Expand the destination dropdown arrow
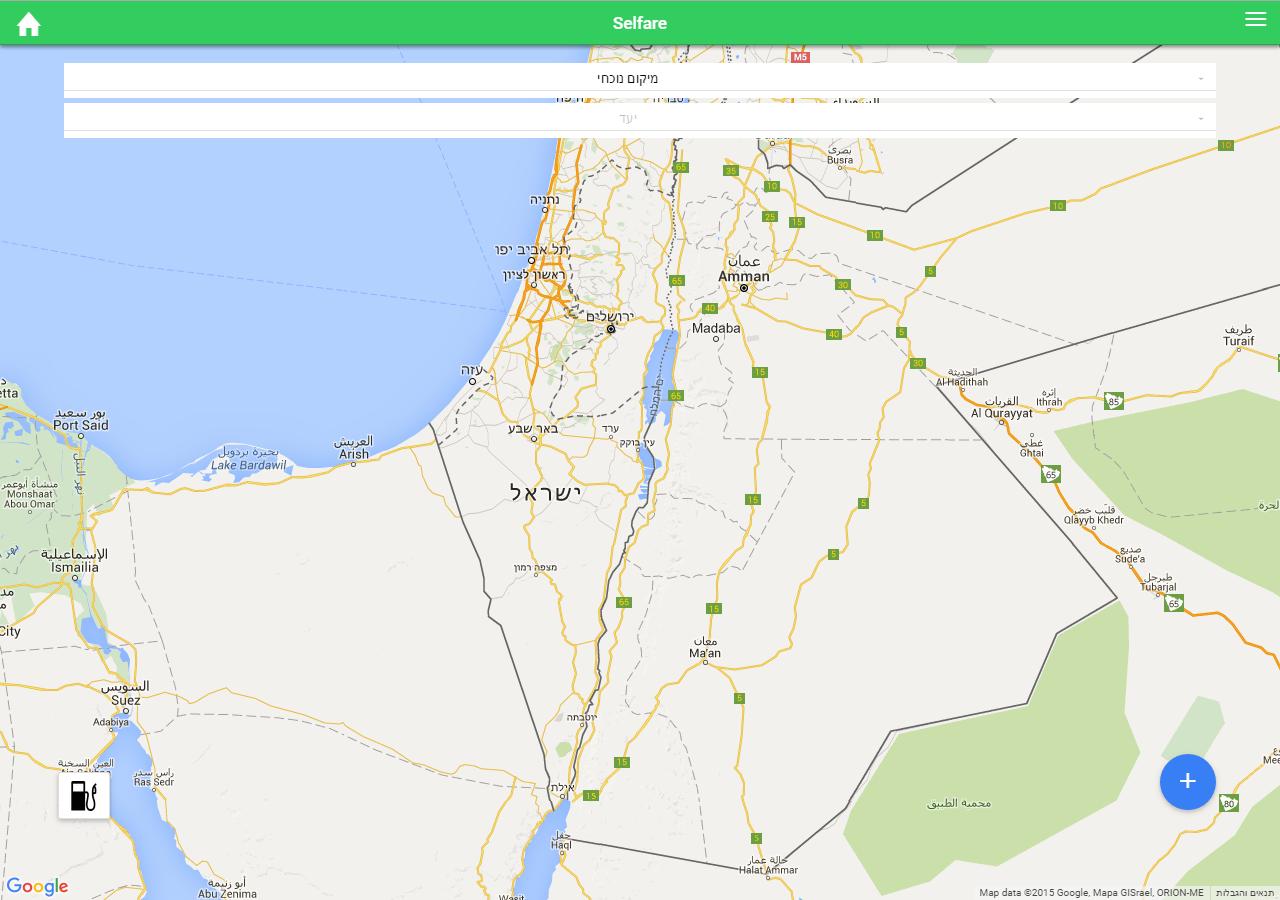The image size is (1280, 900). (x=1201, y=119)
